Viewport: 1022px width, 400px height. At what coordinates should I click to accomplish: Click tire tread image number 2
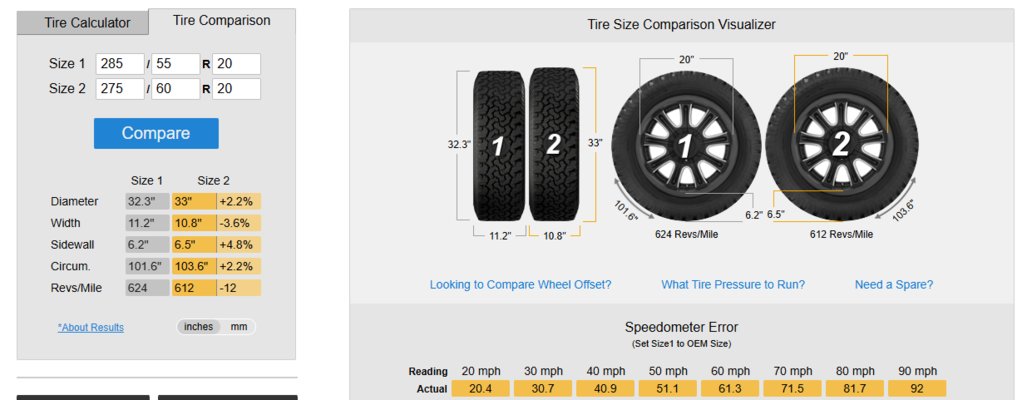pyautogui.click(x=553, y=145)
